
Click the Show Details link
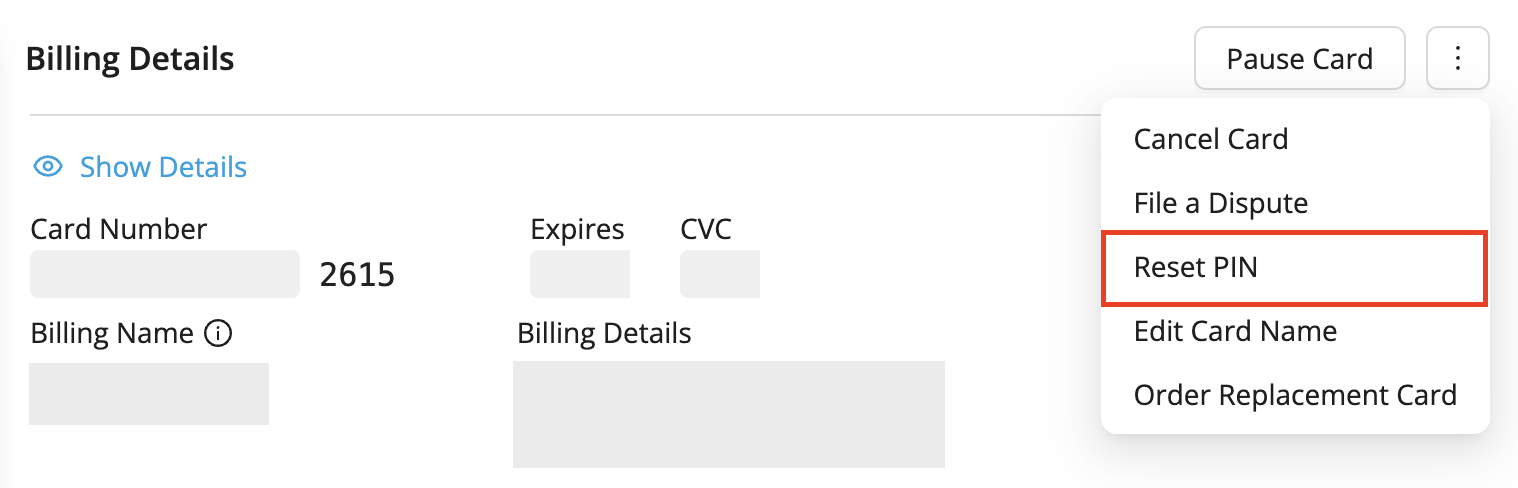pos(163,167)
